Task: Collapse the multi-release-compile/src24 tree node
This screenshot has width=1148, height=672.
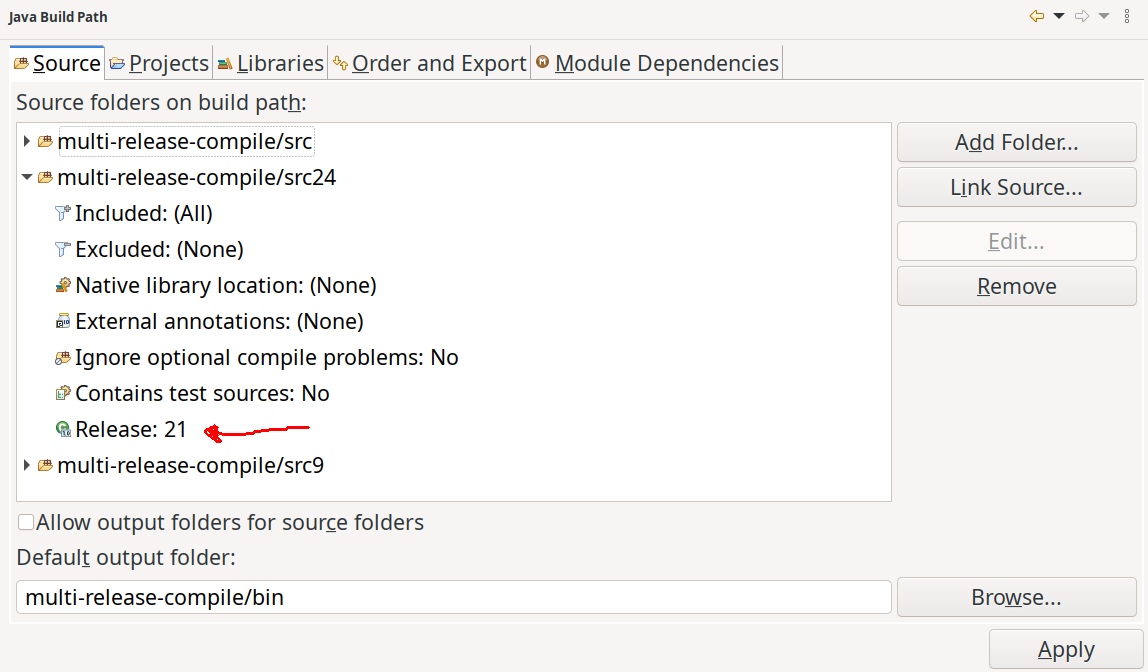Action: point(26,177)
